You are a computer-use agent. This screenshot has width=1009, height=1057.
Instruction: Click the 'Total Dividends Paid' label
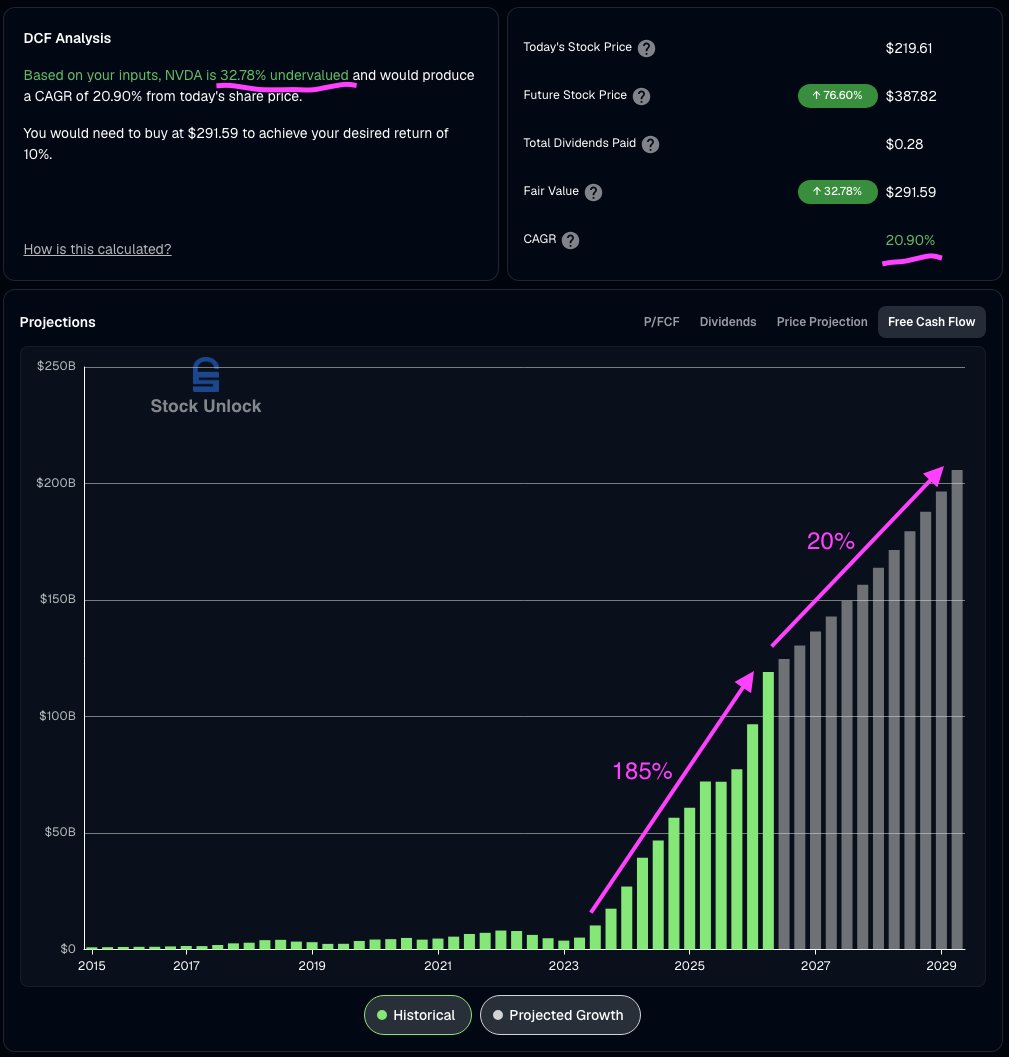pos(580,143)
